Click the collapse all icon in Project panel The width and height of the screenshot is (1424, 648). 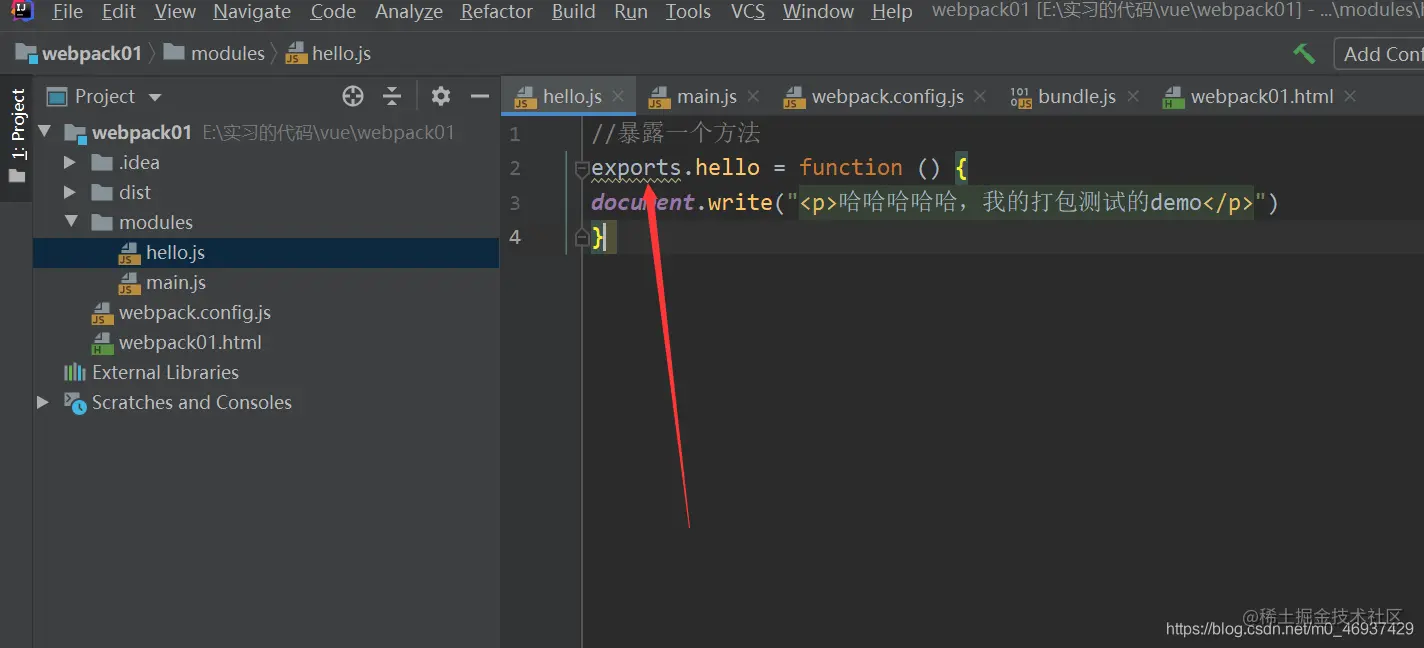392,96
